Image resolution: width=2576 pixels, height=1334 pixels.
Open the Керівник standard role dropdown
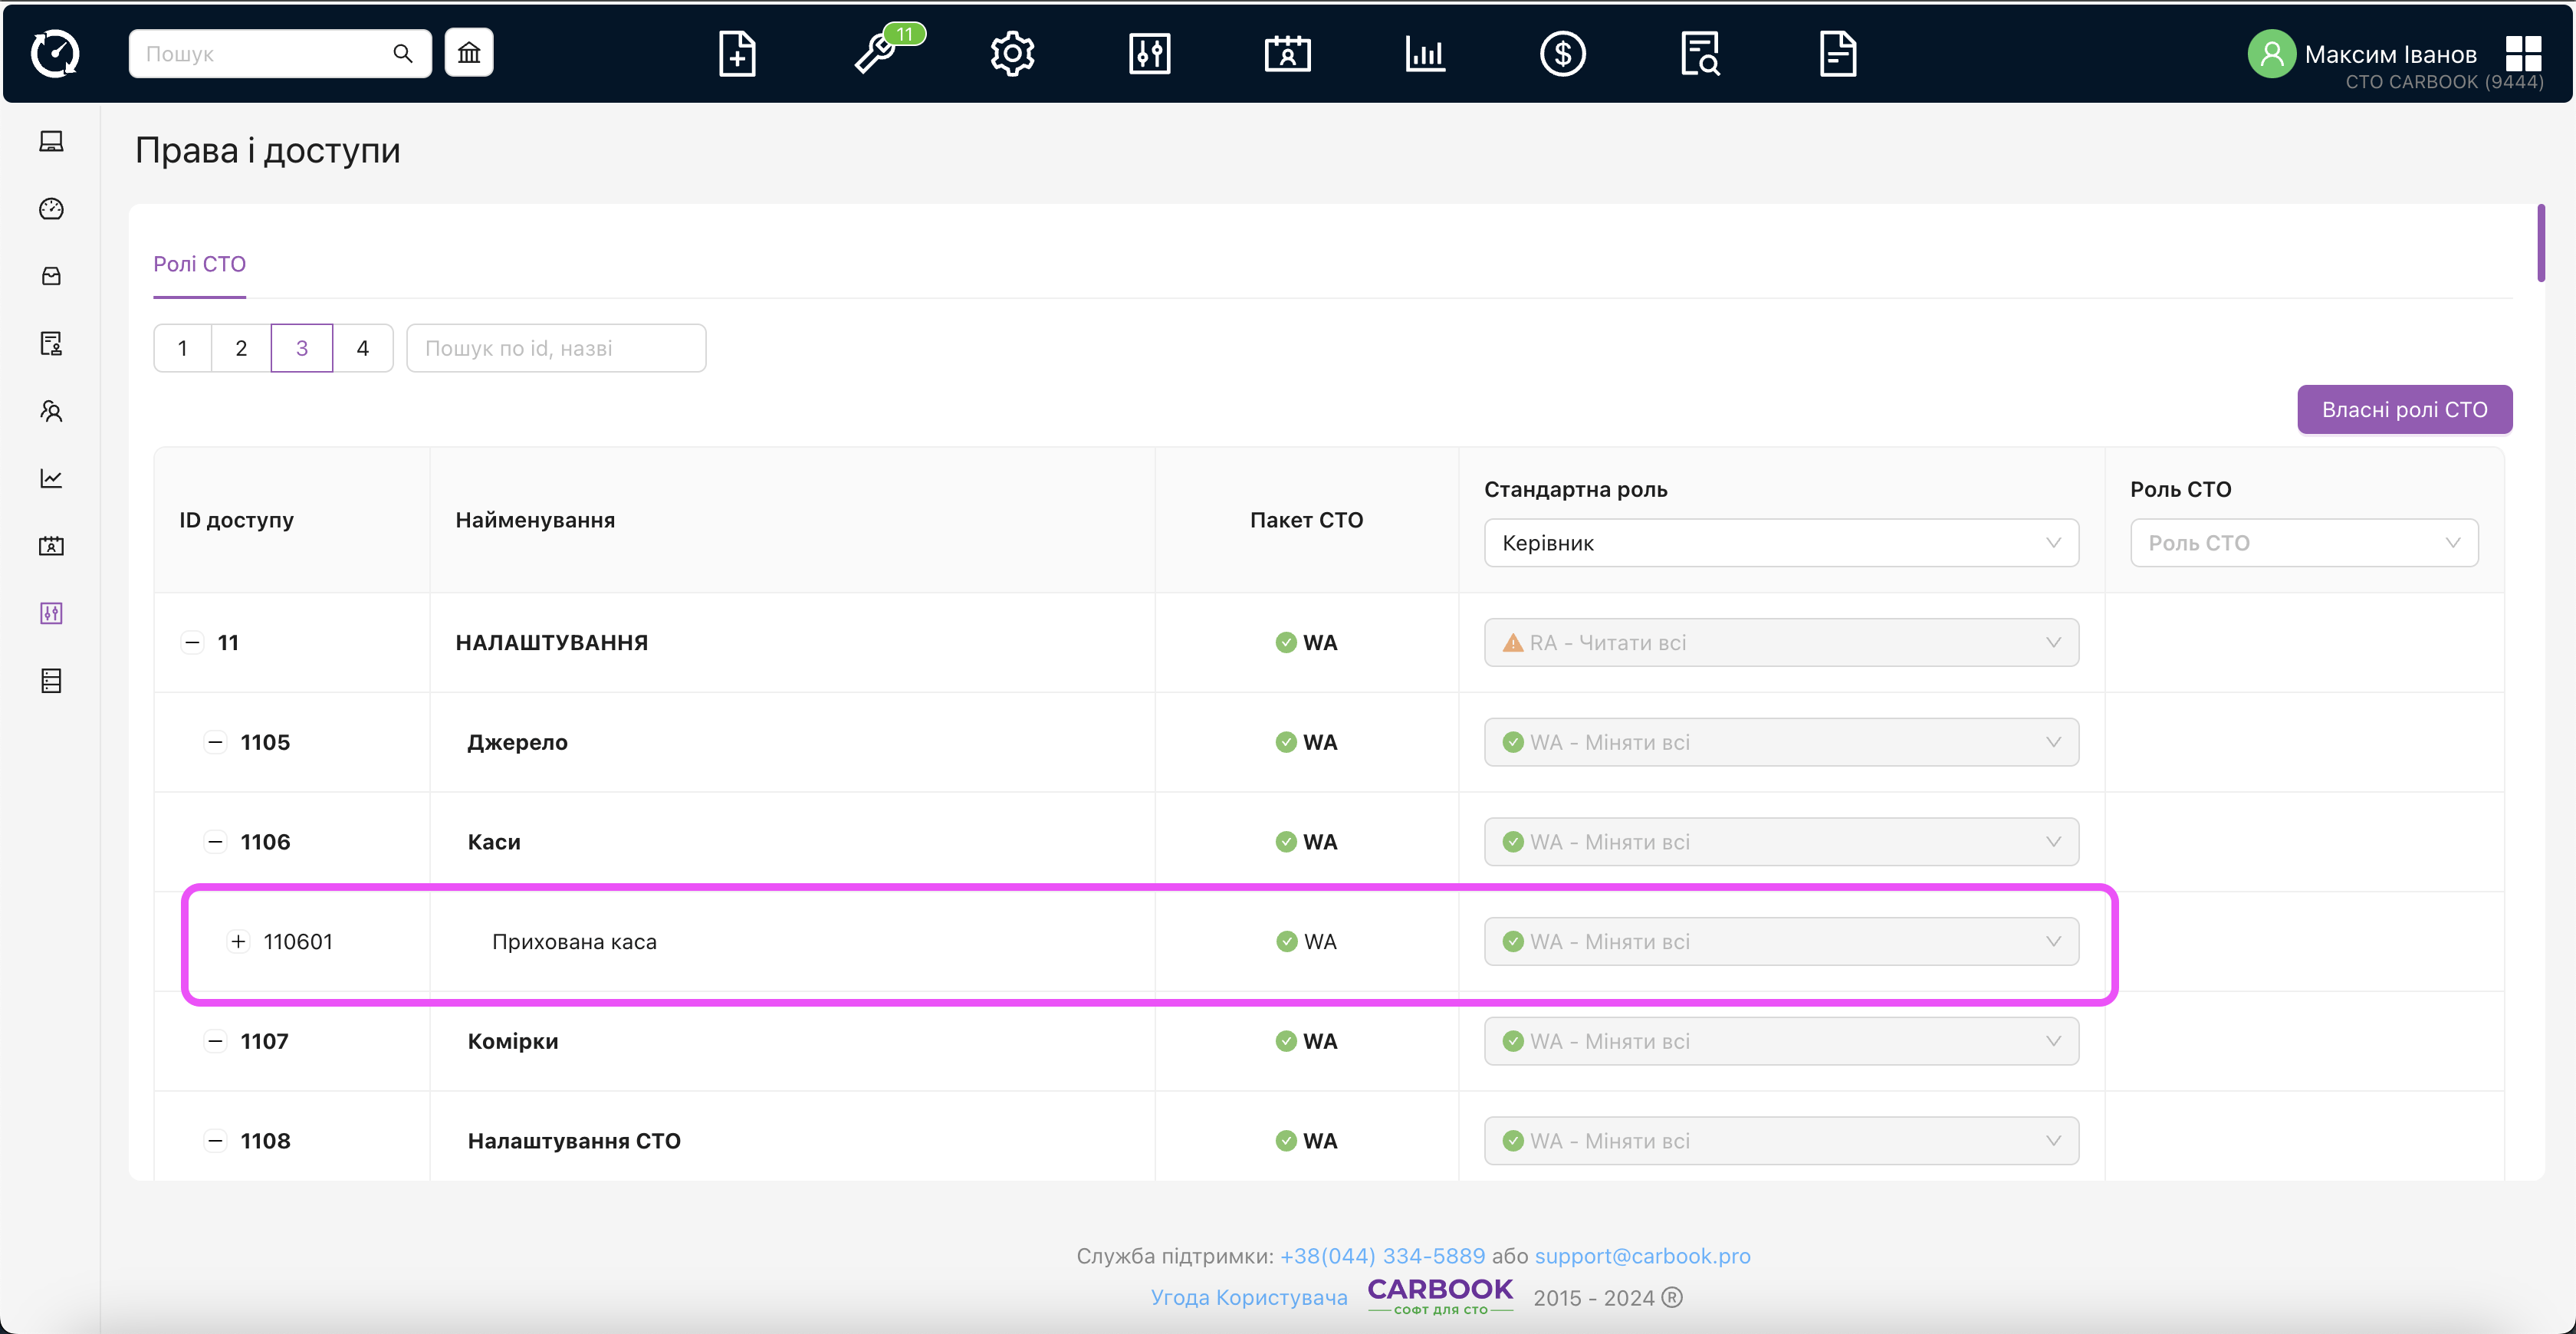[1780, 543]
